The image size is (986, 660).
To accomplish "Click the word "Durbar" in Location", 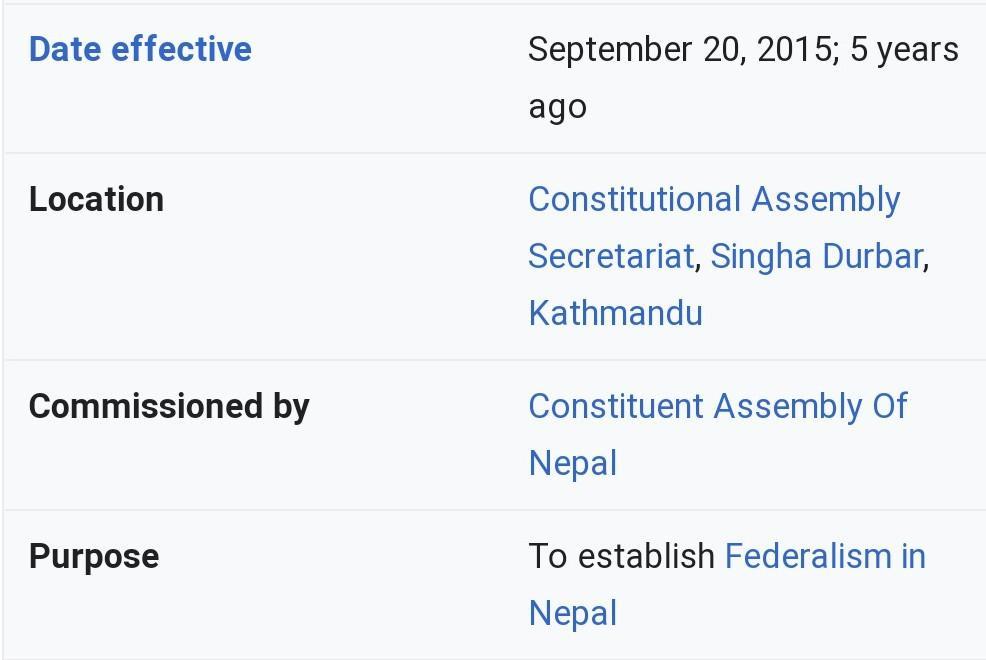I will point(868,256).
